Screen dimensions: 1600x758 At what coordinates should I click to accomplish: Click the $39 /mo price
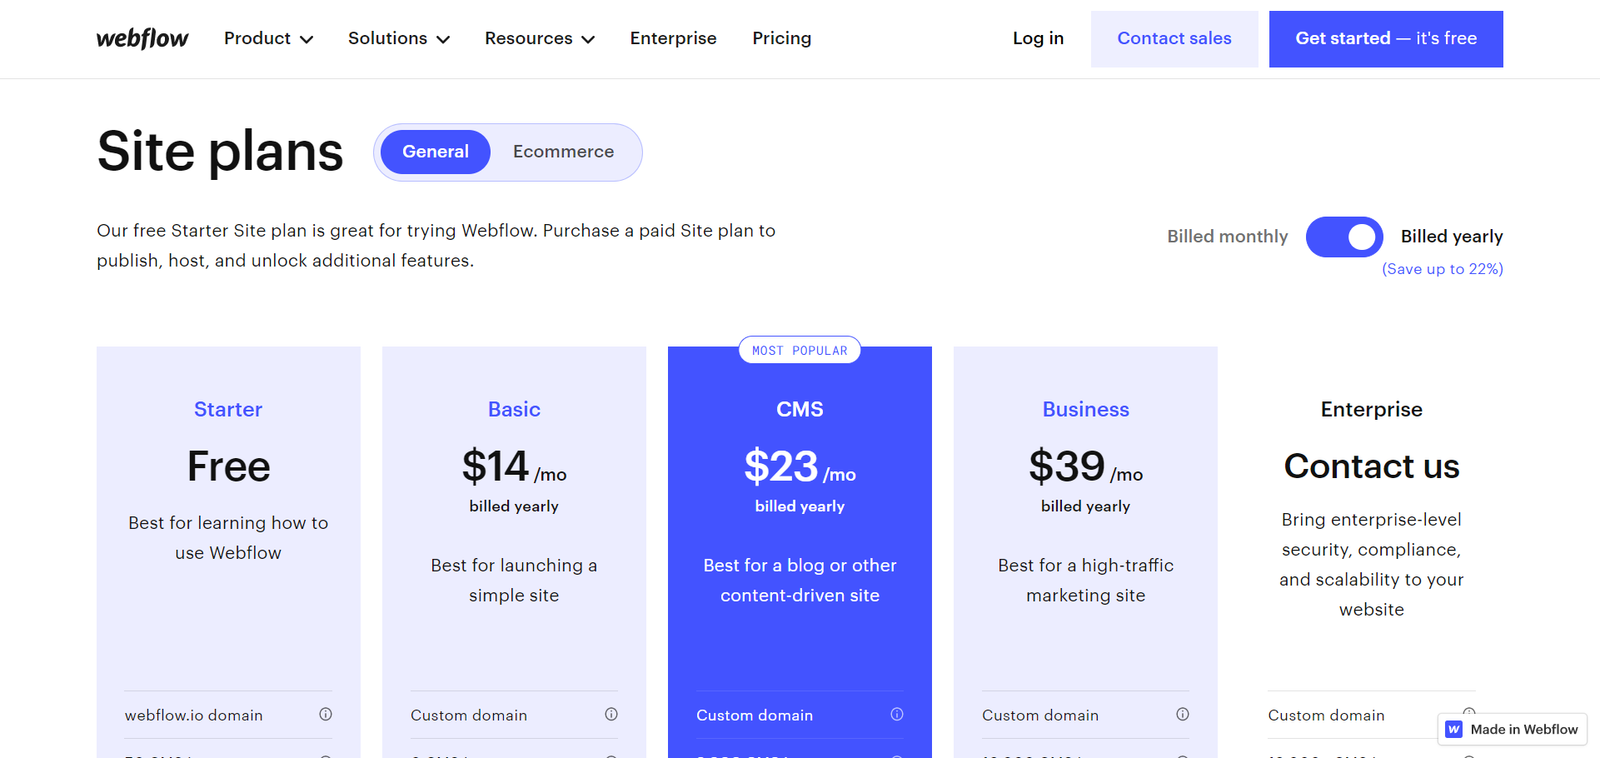(x=1086, y=467)
